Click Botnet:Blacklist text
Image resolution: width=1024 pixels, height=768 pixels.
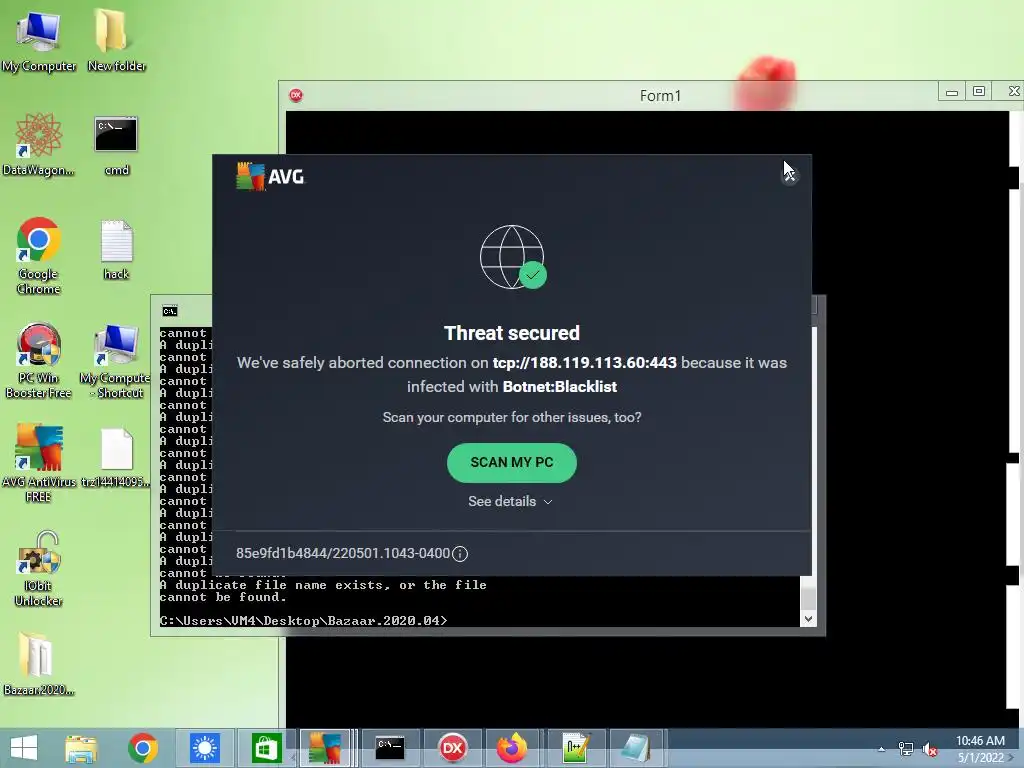(560, 387)
